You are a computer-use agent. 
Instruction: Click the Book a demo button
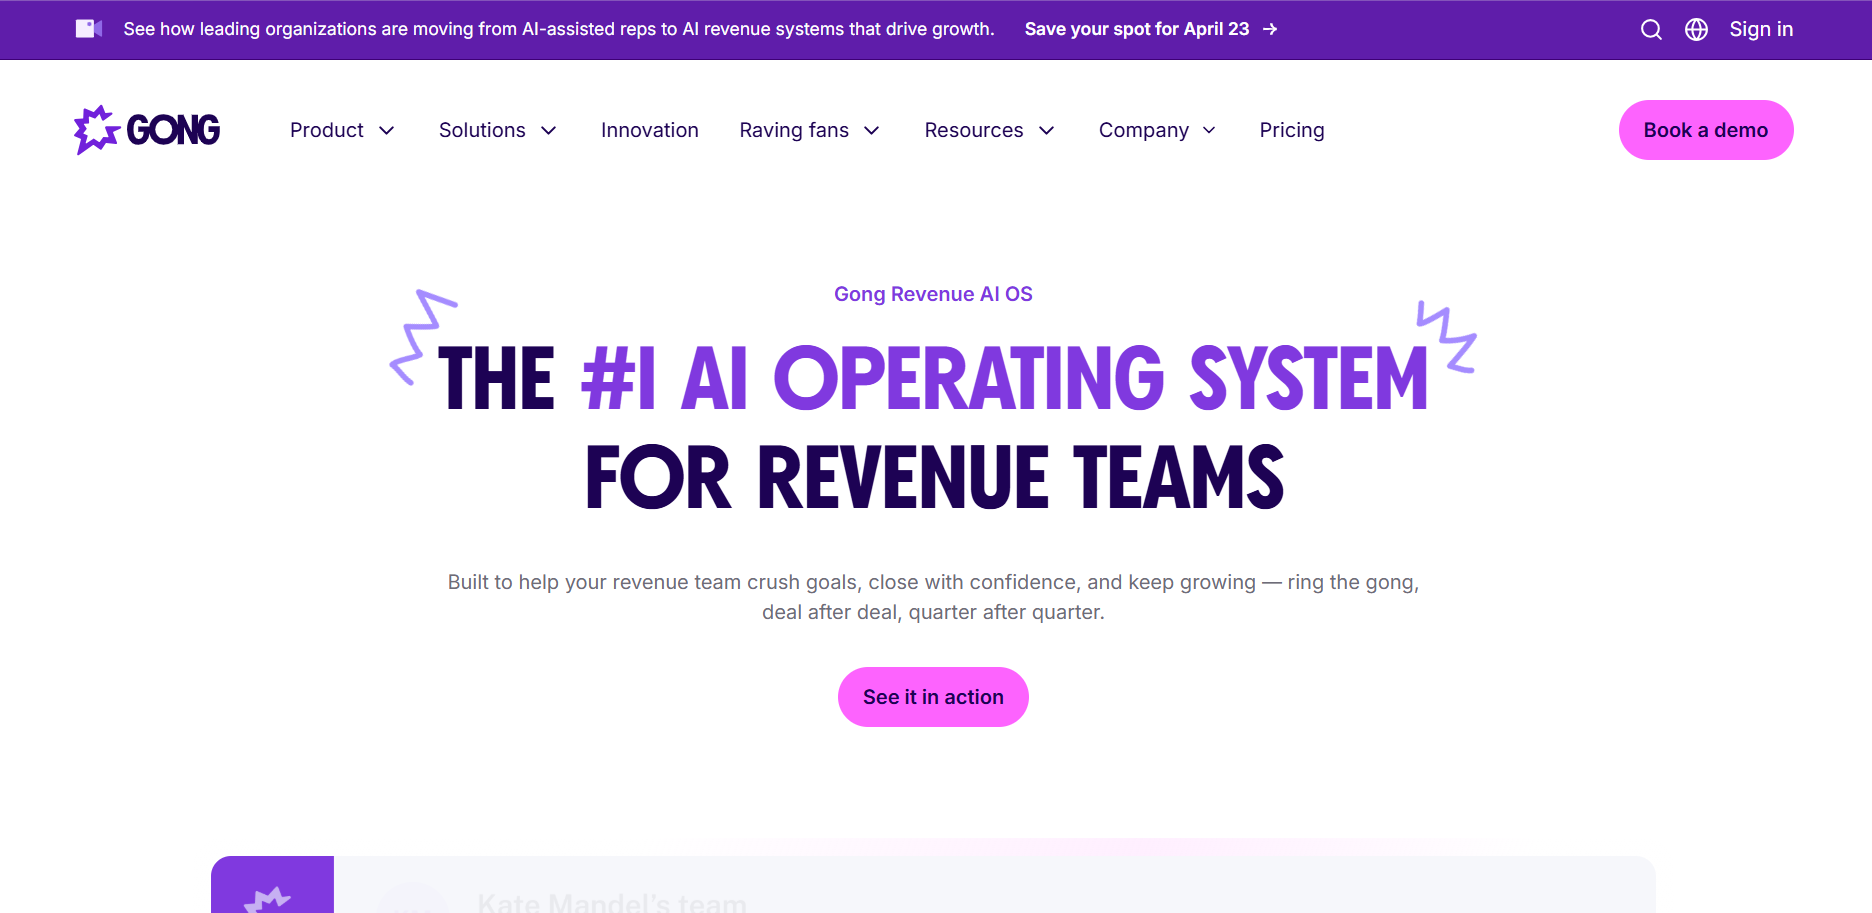(1706, 130)
